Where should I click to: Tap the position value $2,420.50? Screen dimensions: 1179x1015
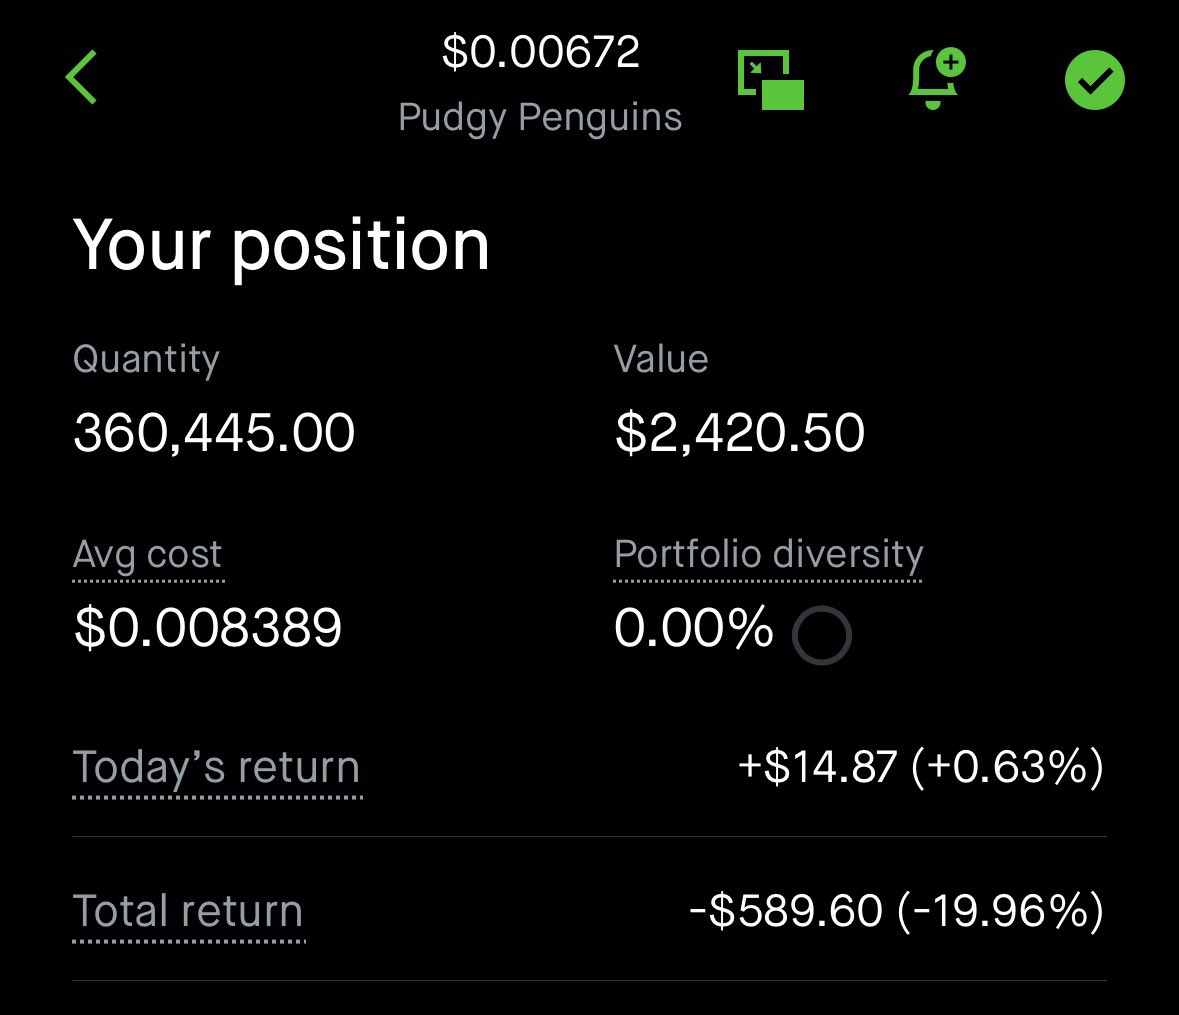[x=739, y=433]
